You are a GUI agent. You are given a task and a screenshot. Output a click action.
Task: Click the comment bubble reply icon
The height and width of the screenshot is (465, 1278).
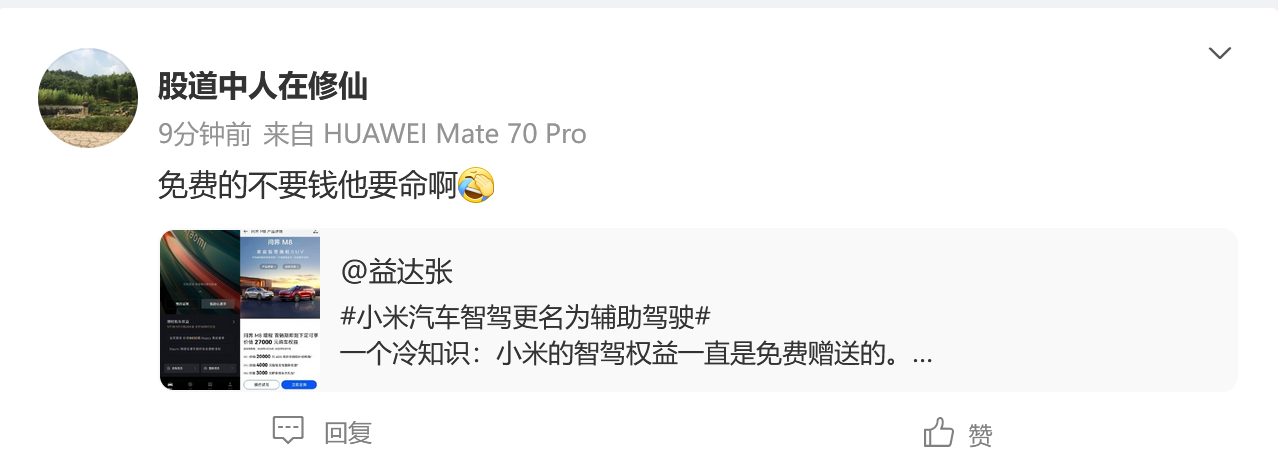pos(288,431)
